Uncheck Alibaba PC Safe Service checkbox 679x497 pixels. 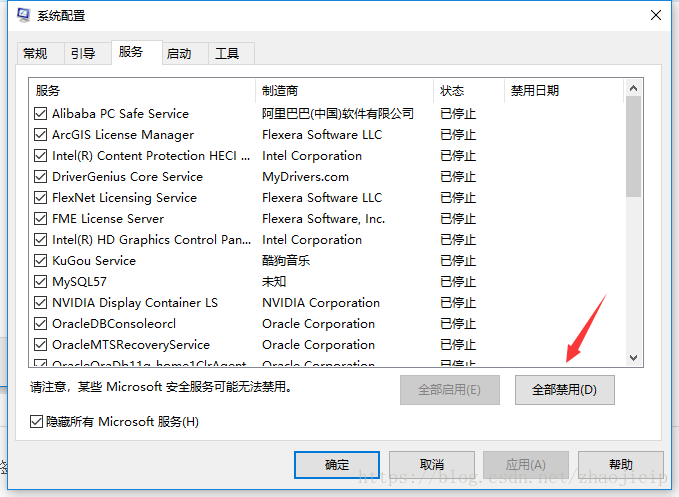[x=40, y=114]
